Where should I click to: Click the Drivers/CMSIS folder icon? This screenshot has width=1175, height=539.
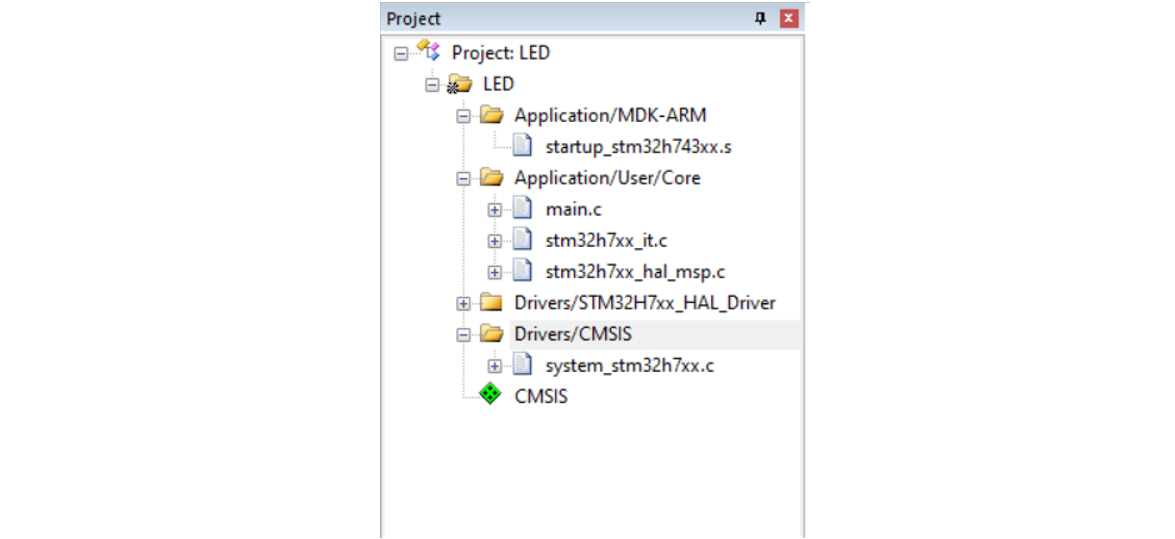(x=492, y=334)
